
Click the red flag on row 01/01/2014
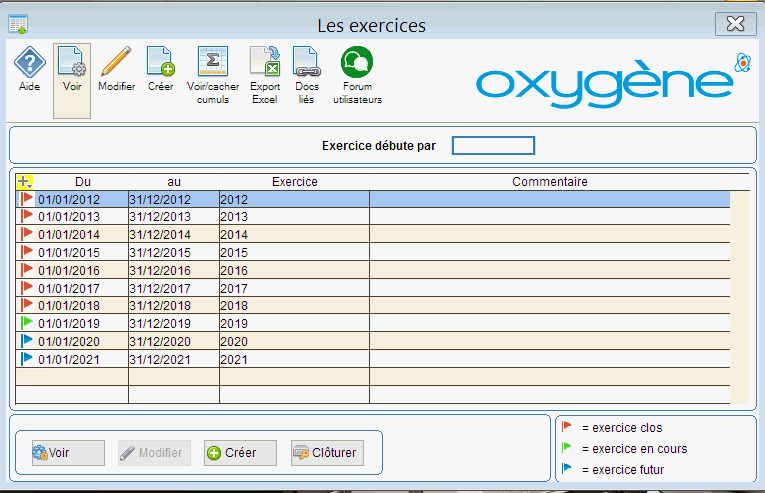[26, 234]
